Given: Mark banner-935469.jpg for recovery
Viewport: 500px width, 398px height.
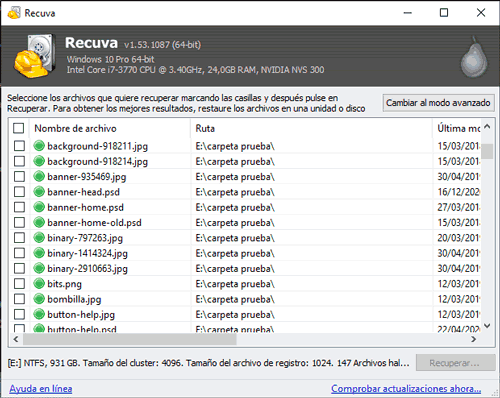Looking at the screenshot, I should (x=19, y=176).
